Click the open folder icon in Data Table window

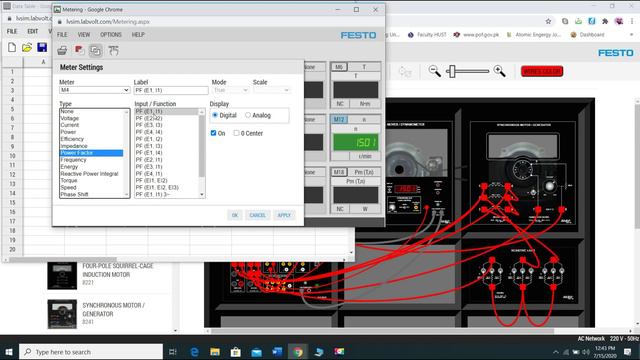(x=27, y=47)
